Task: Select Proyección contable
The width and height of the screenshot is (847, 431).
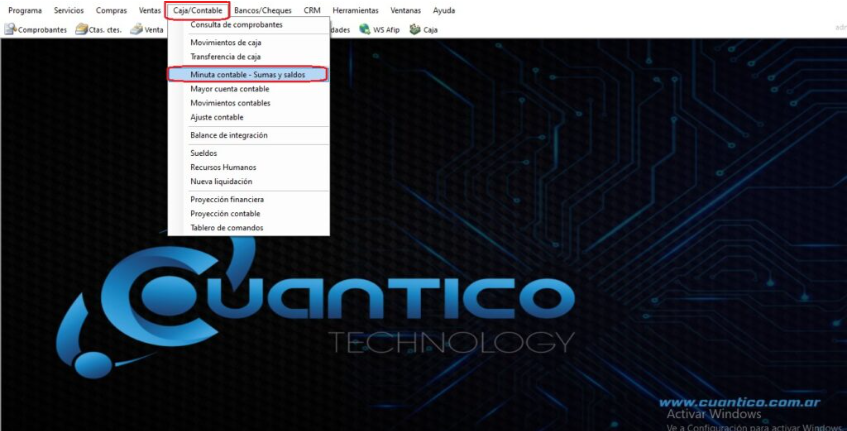Action: point(248,213)
